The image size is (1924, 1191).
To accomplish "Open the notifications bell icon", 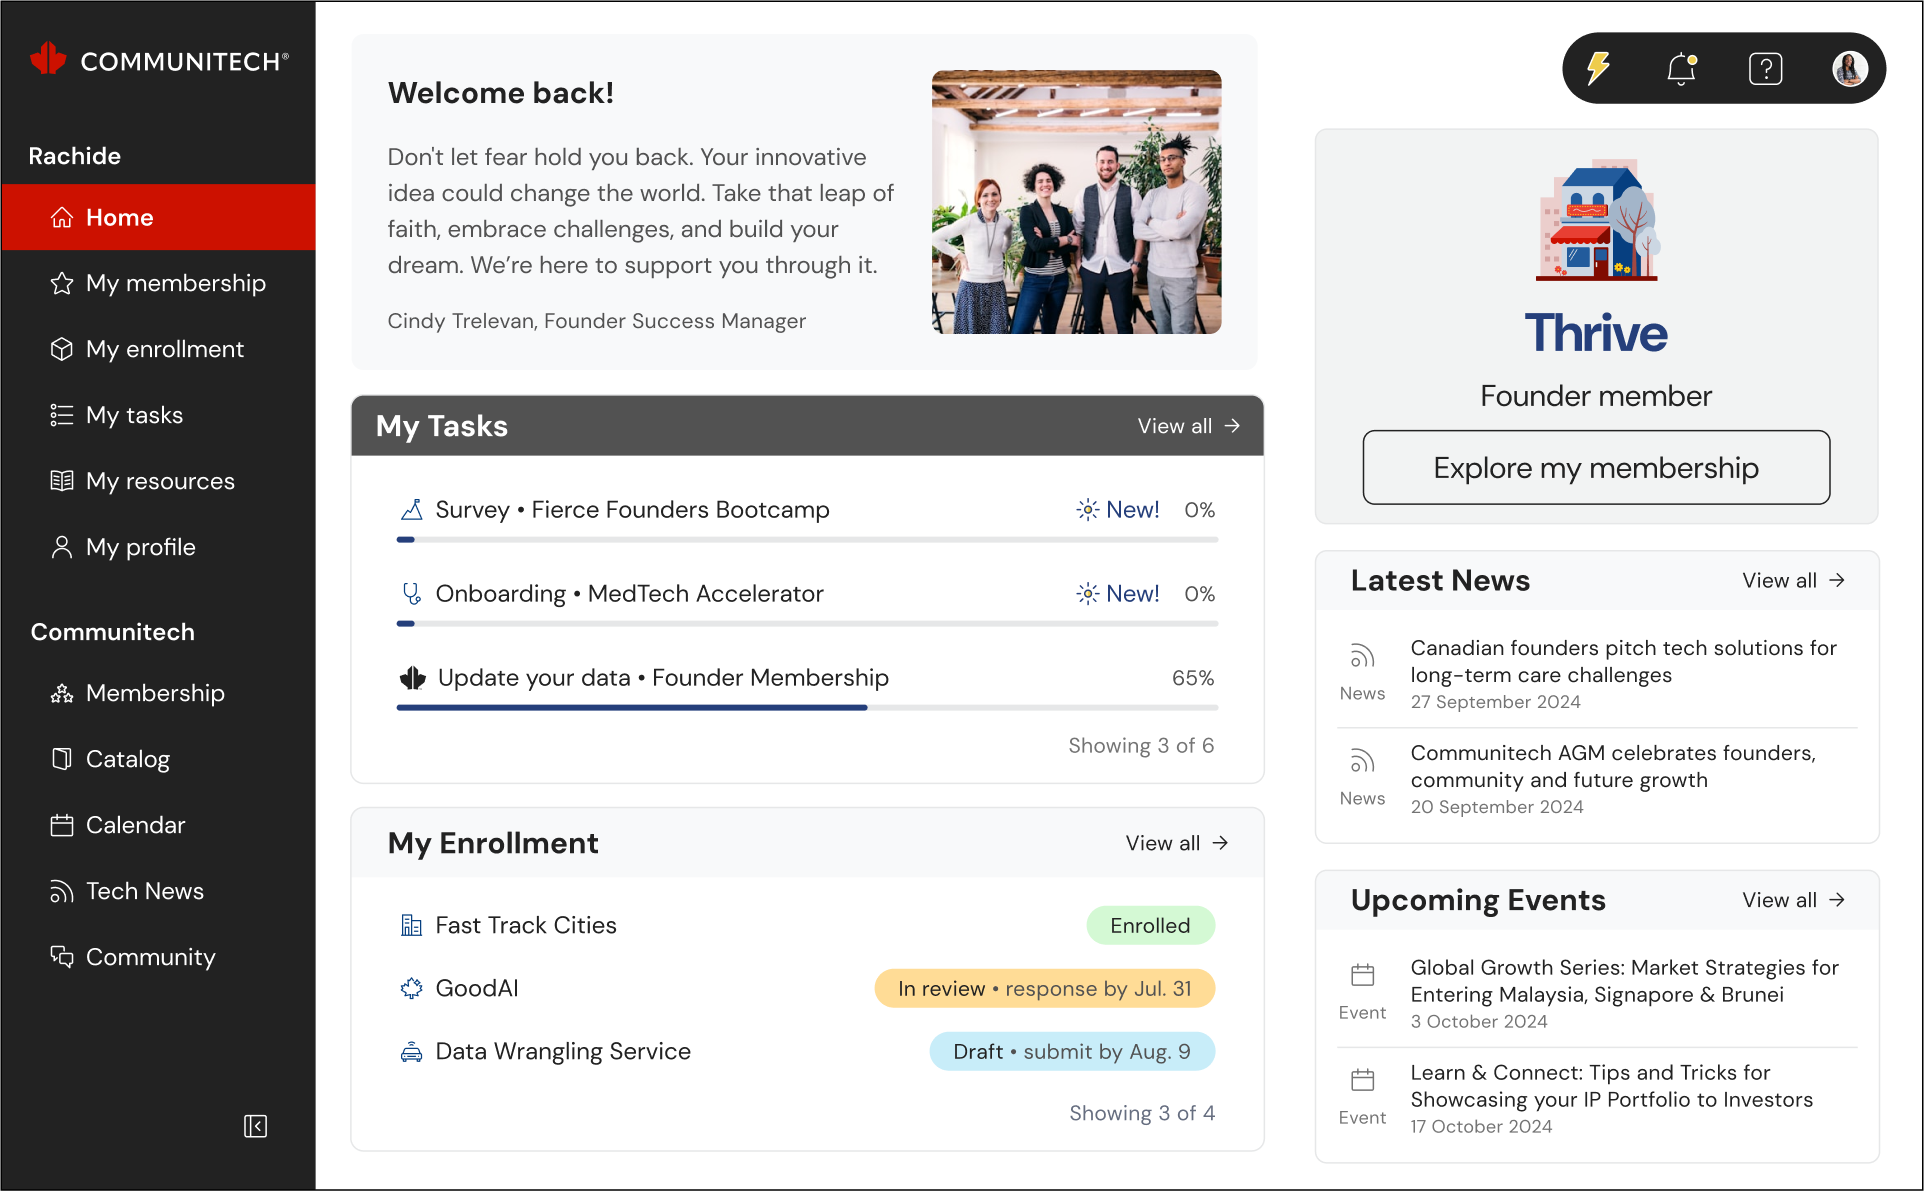I will pos(1682,68).
